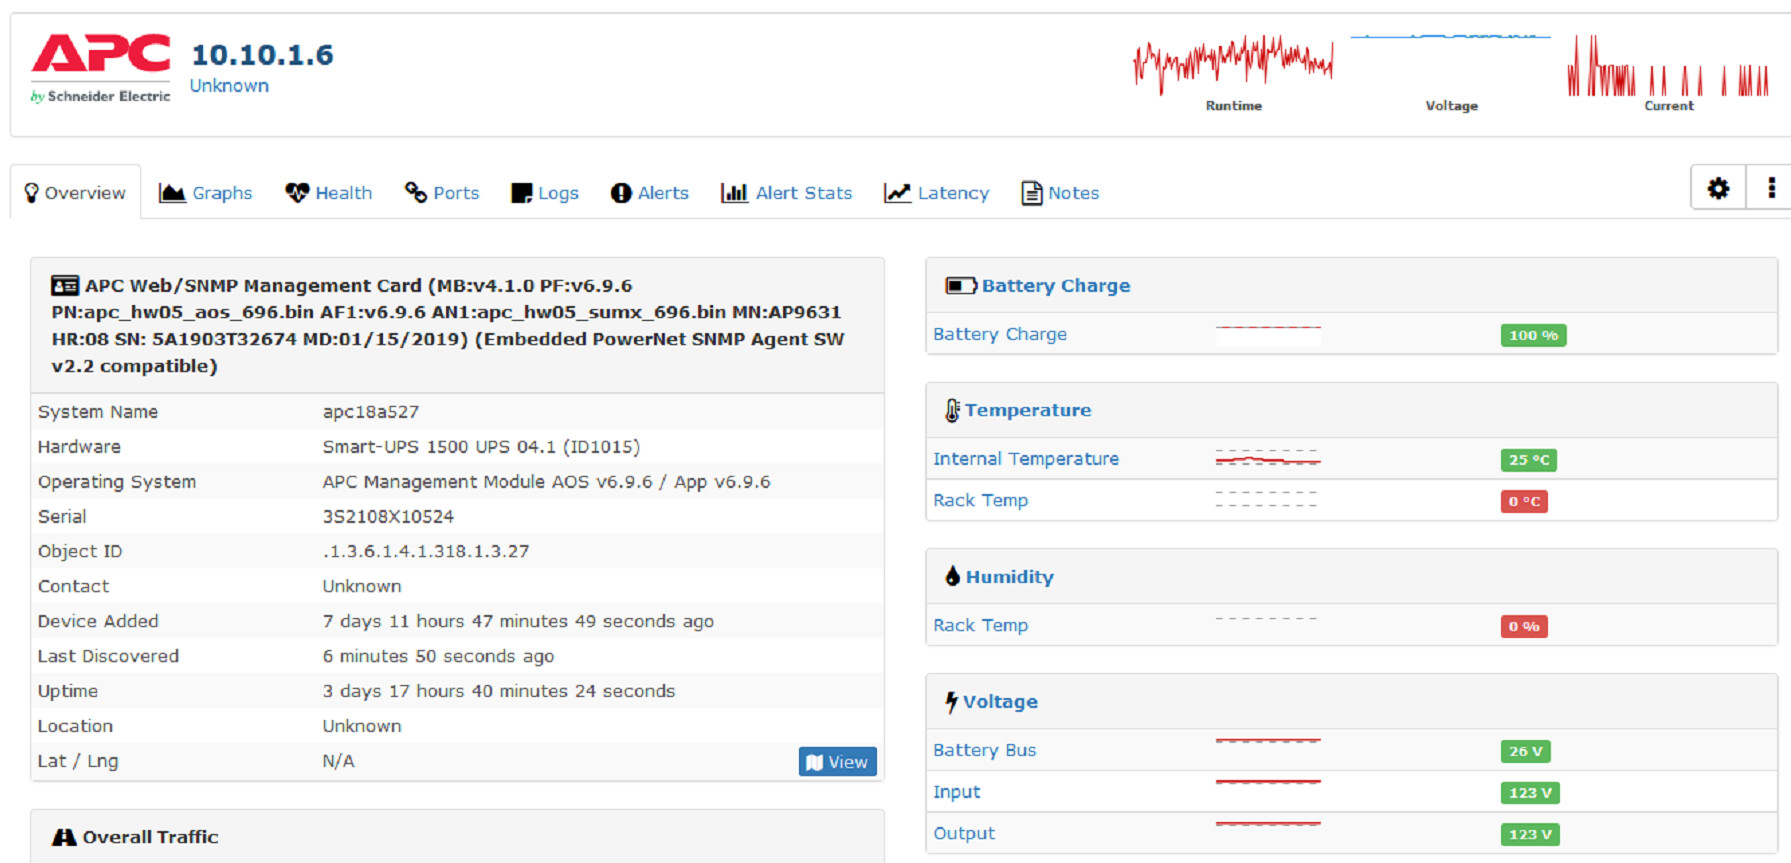The height and width of the screenshot is (863, 1791).
Task: Open the Output voltage link
Action: [964, 833]
